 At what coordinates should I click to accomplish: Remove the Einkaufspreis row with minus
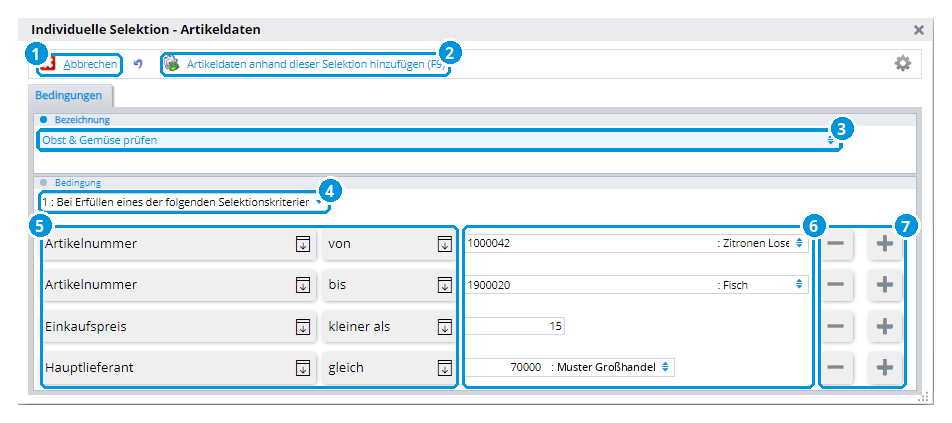[835, 327]
